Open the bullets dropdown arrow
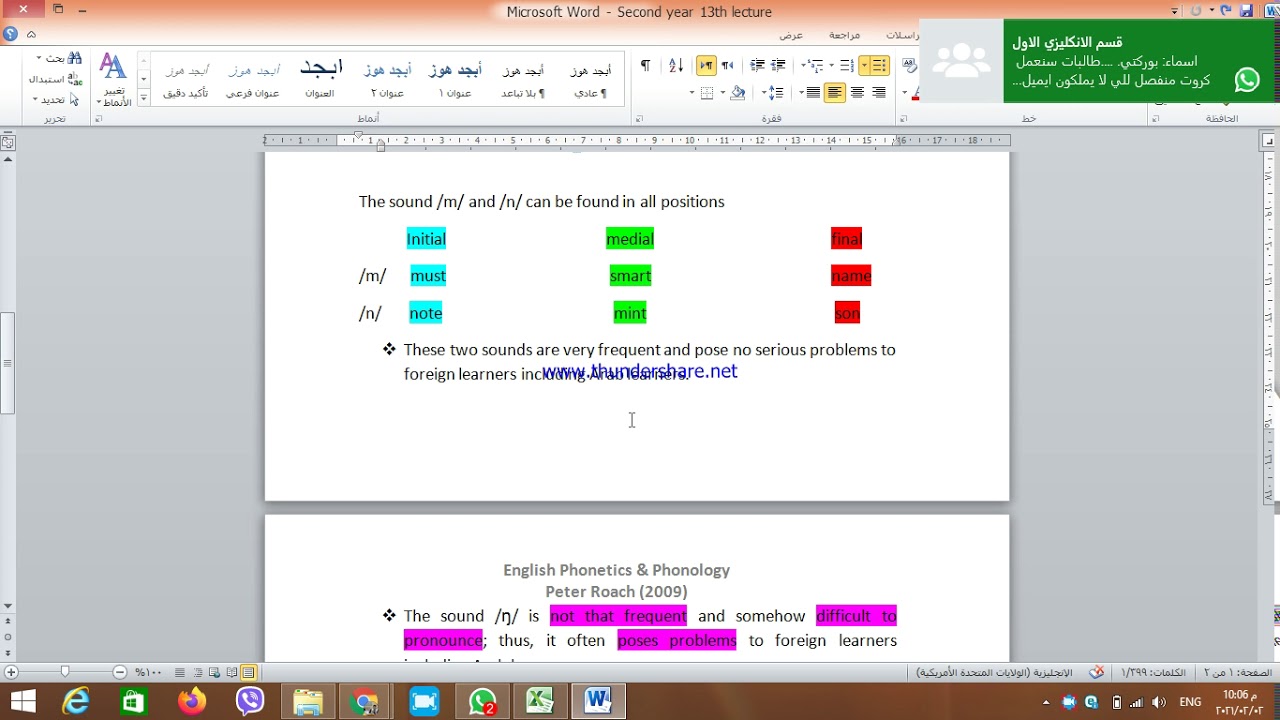Screen dimensions: 1280x720 tap(864, 65)
